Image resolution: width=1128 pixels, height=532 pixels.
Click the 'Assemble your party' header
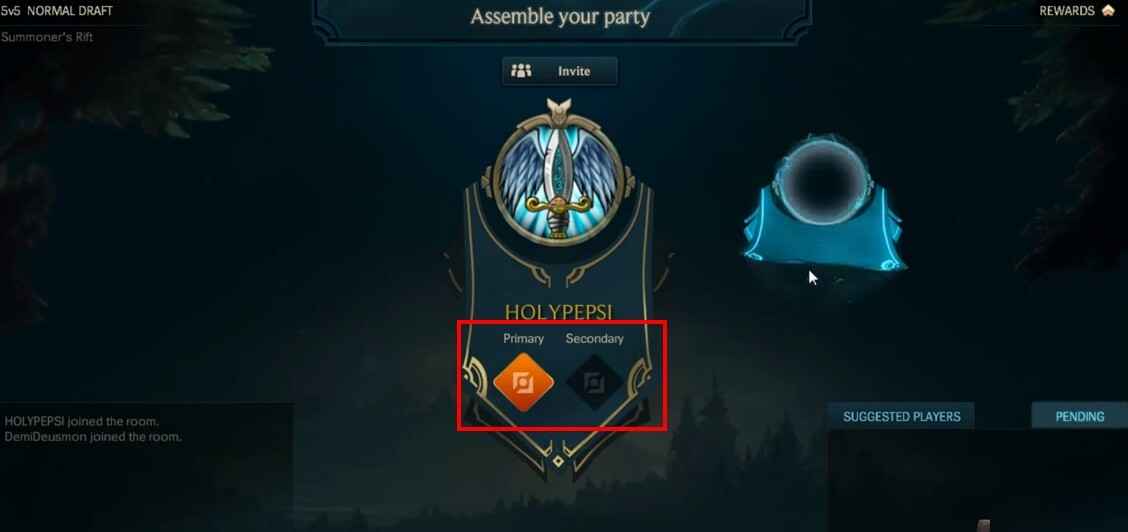click(560, 17)
